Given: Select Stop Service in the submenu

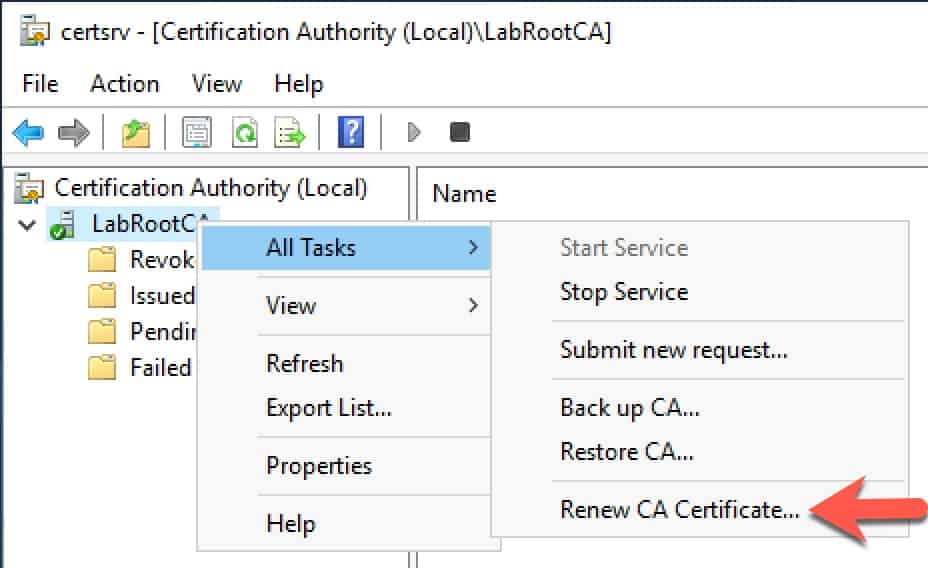Looking at the screenshot, I should pyautogui.click(x=624, y=292).
